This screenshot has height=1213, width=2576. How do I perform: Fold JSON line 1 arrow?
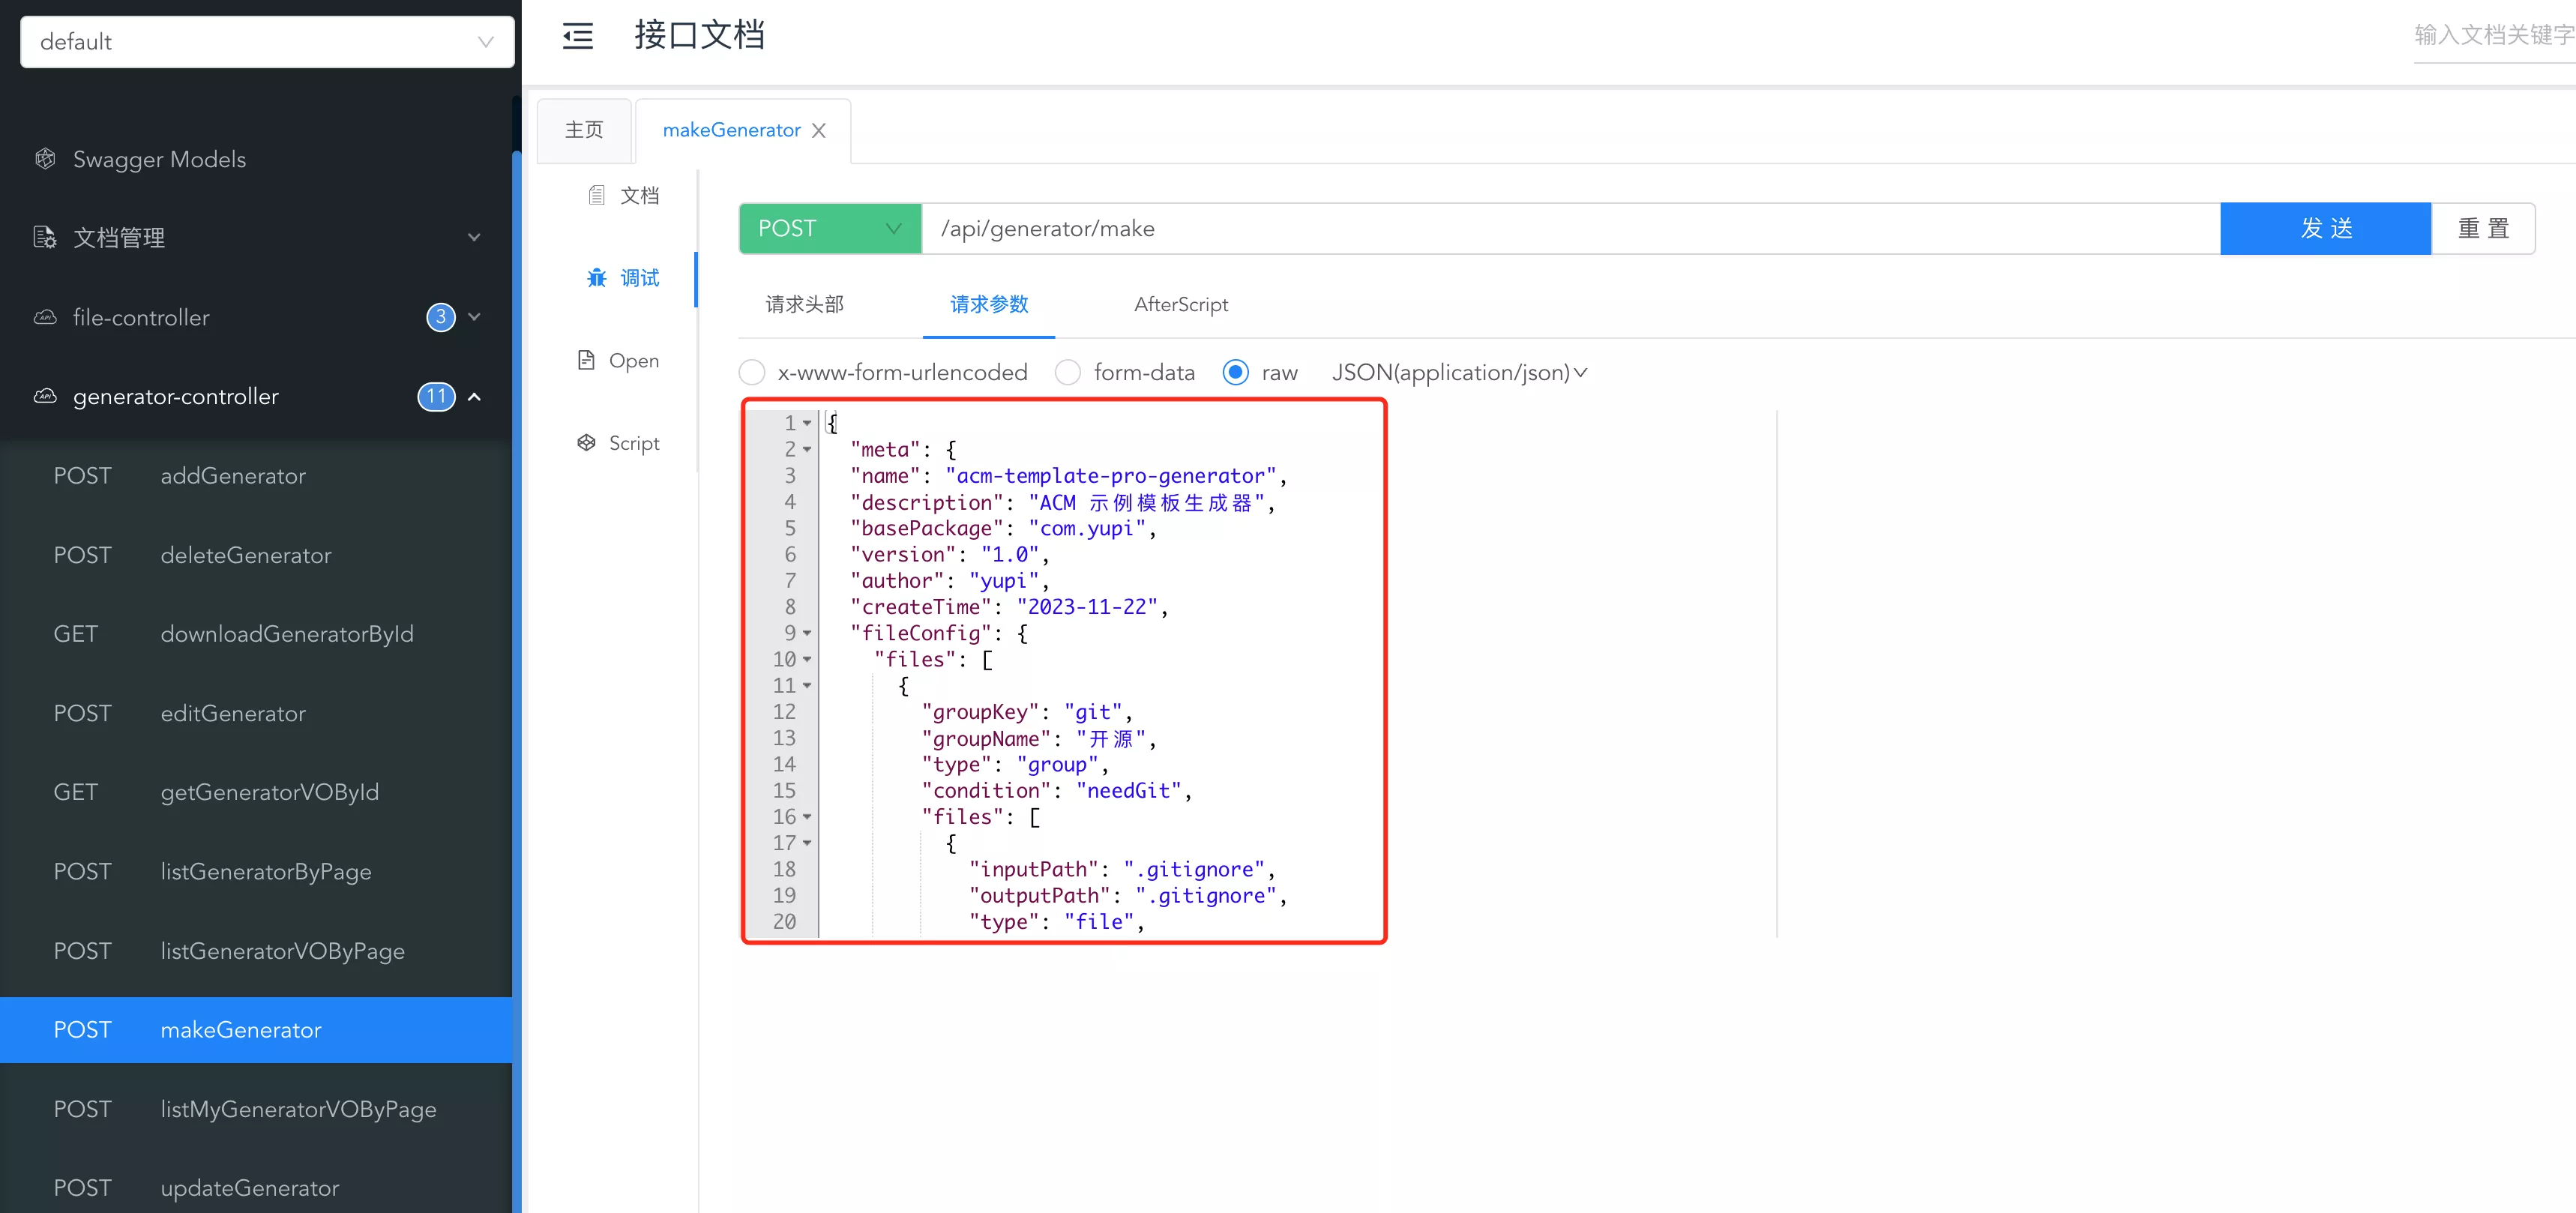[807, 423]
